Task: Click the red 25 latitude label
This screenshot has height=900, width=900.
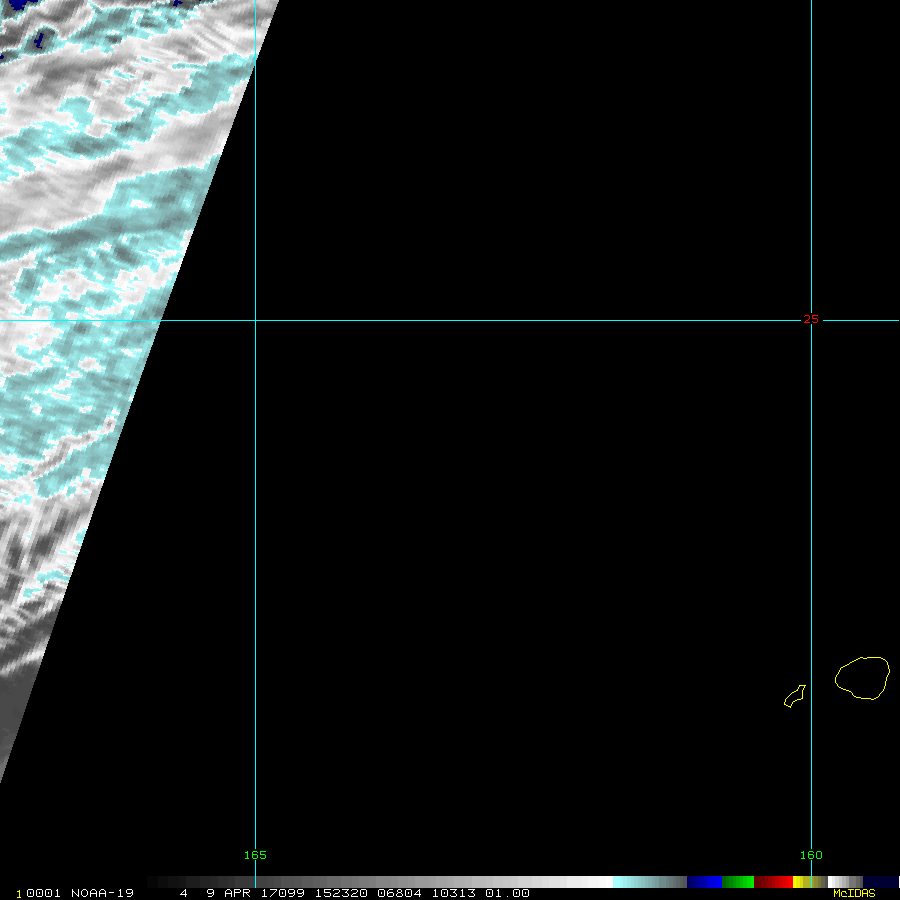Action: click(x=811, y=320)
